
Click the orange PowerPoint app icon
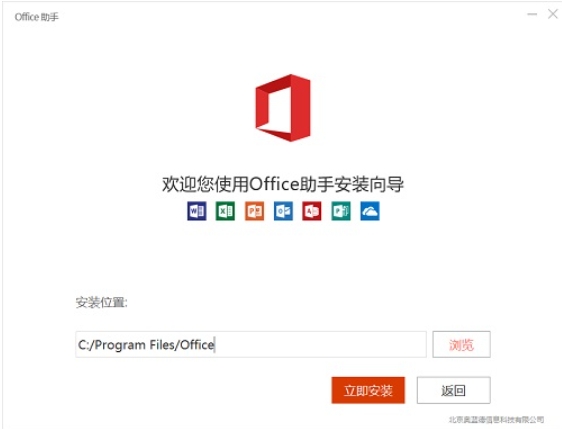(254, 211)
